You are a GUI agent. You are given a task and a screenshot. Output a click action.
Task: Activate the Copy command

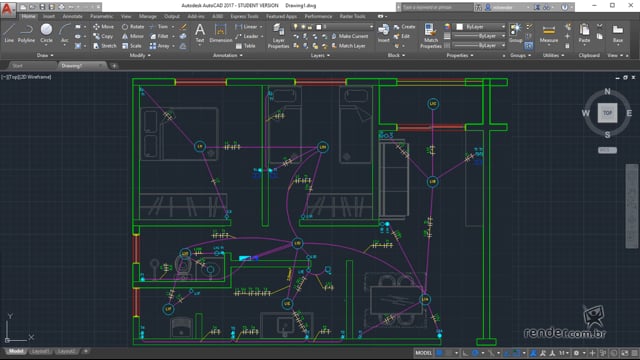point(103,36)
